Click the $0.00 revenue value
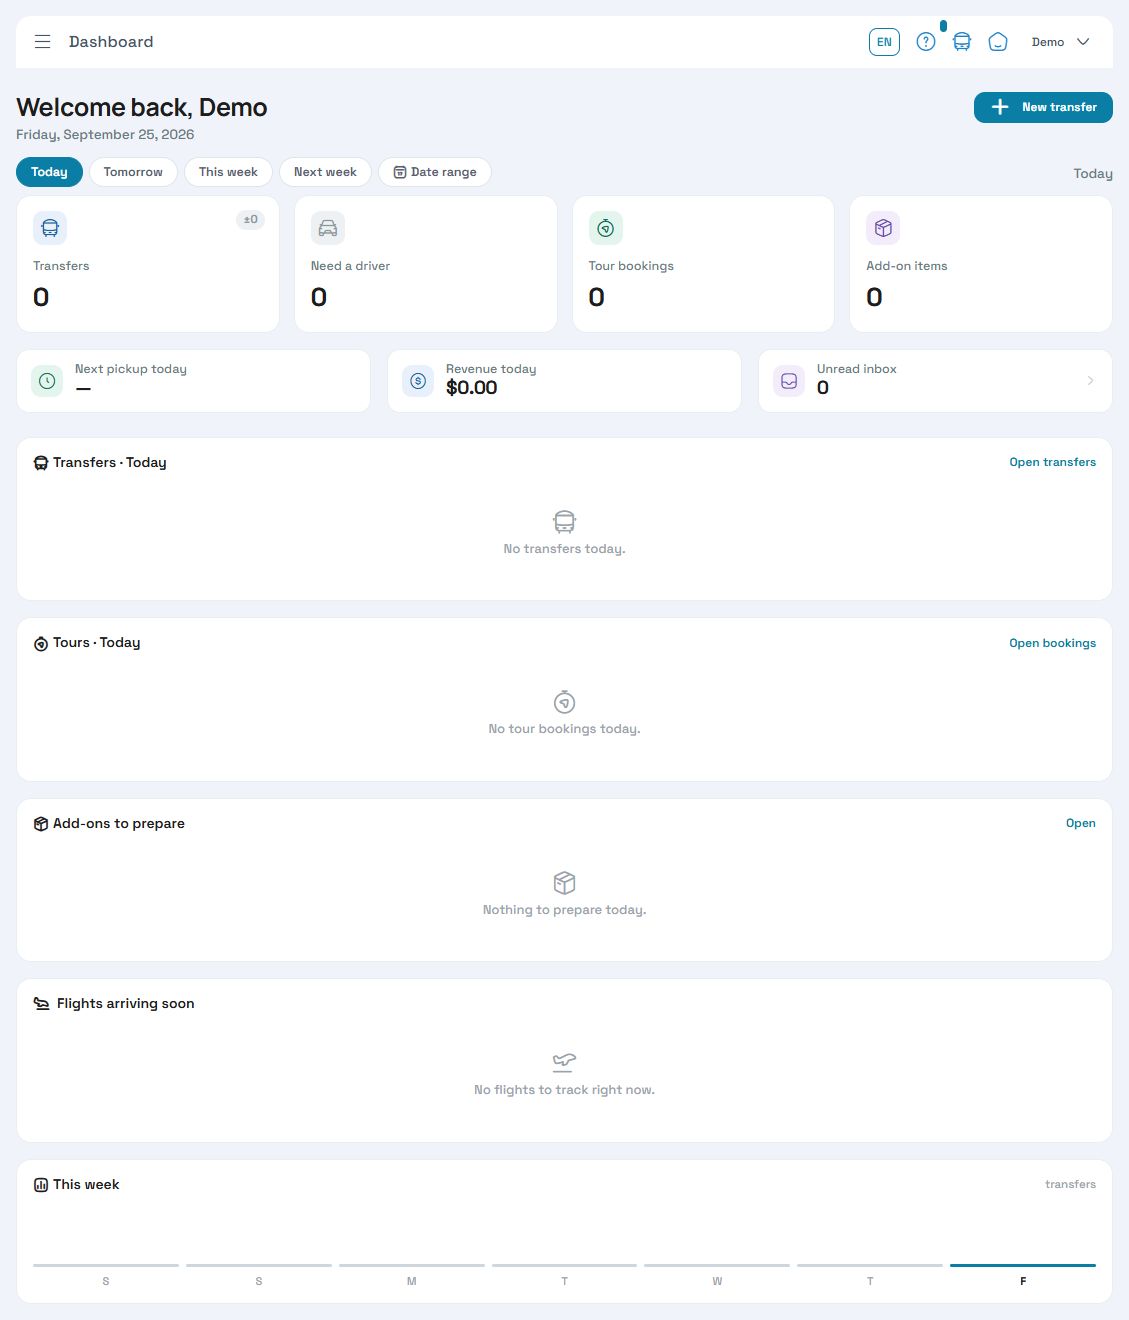 pyautogui.click(x=471, y=388)
